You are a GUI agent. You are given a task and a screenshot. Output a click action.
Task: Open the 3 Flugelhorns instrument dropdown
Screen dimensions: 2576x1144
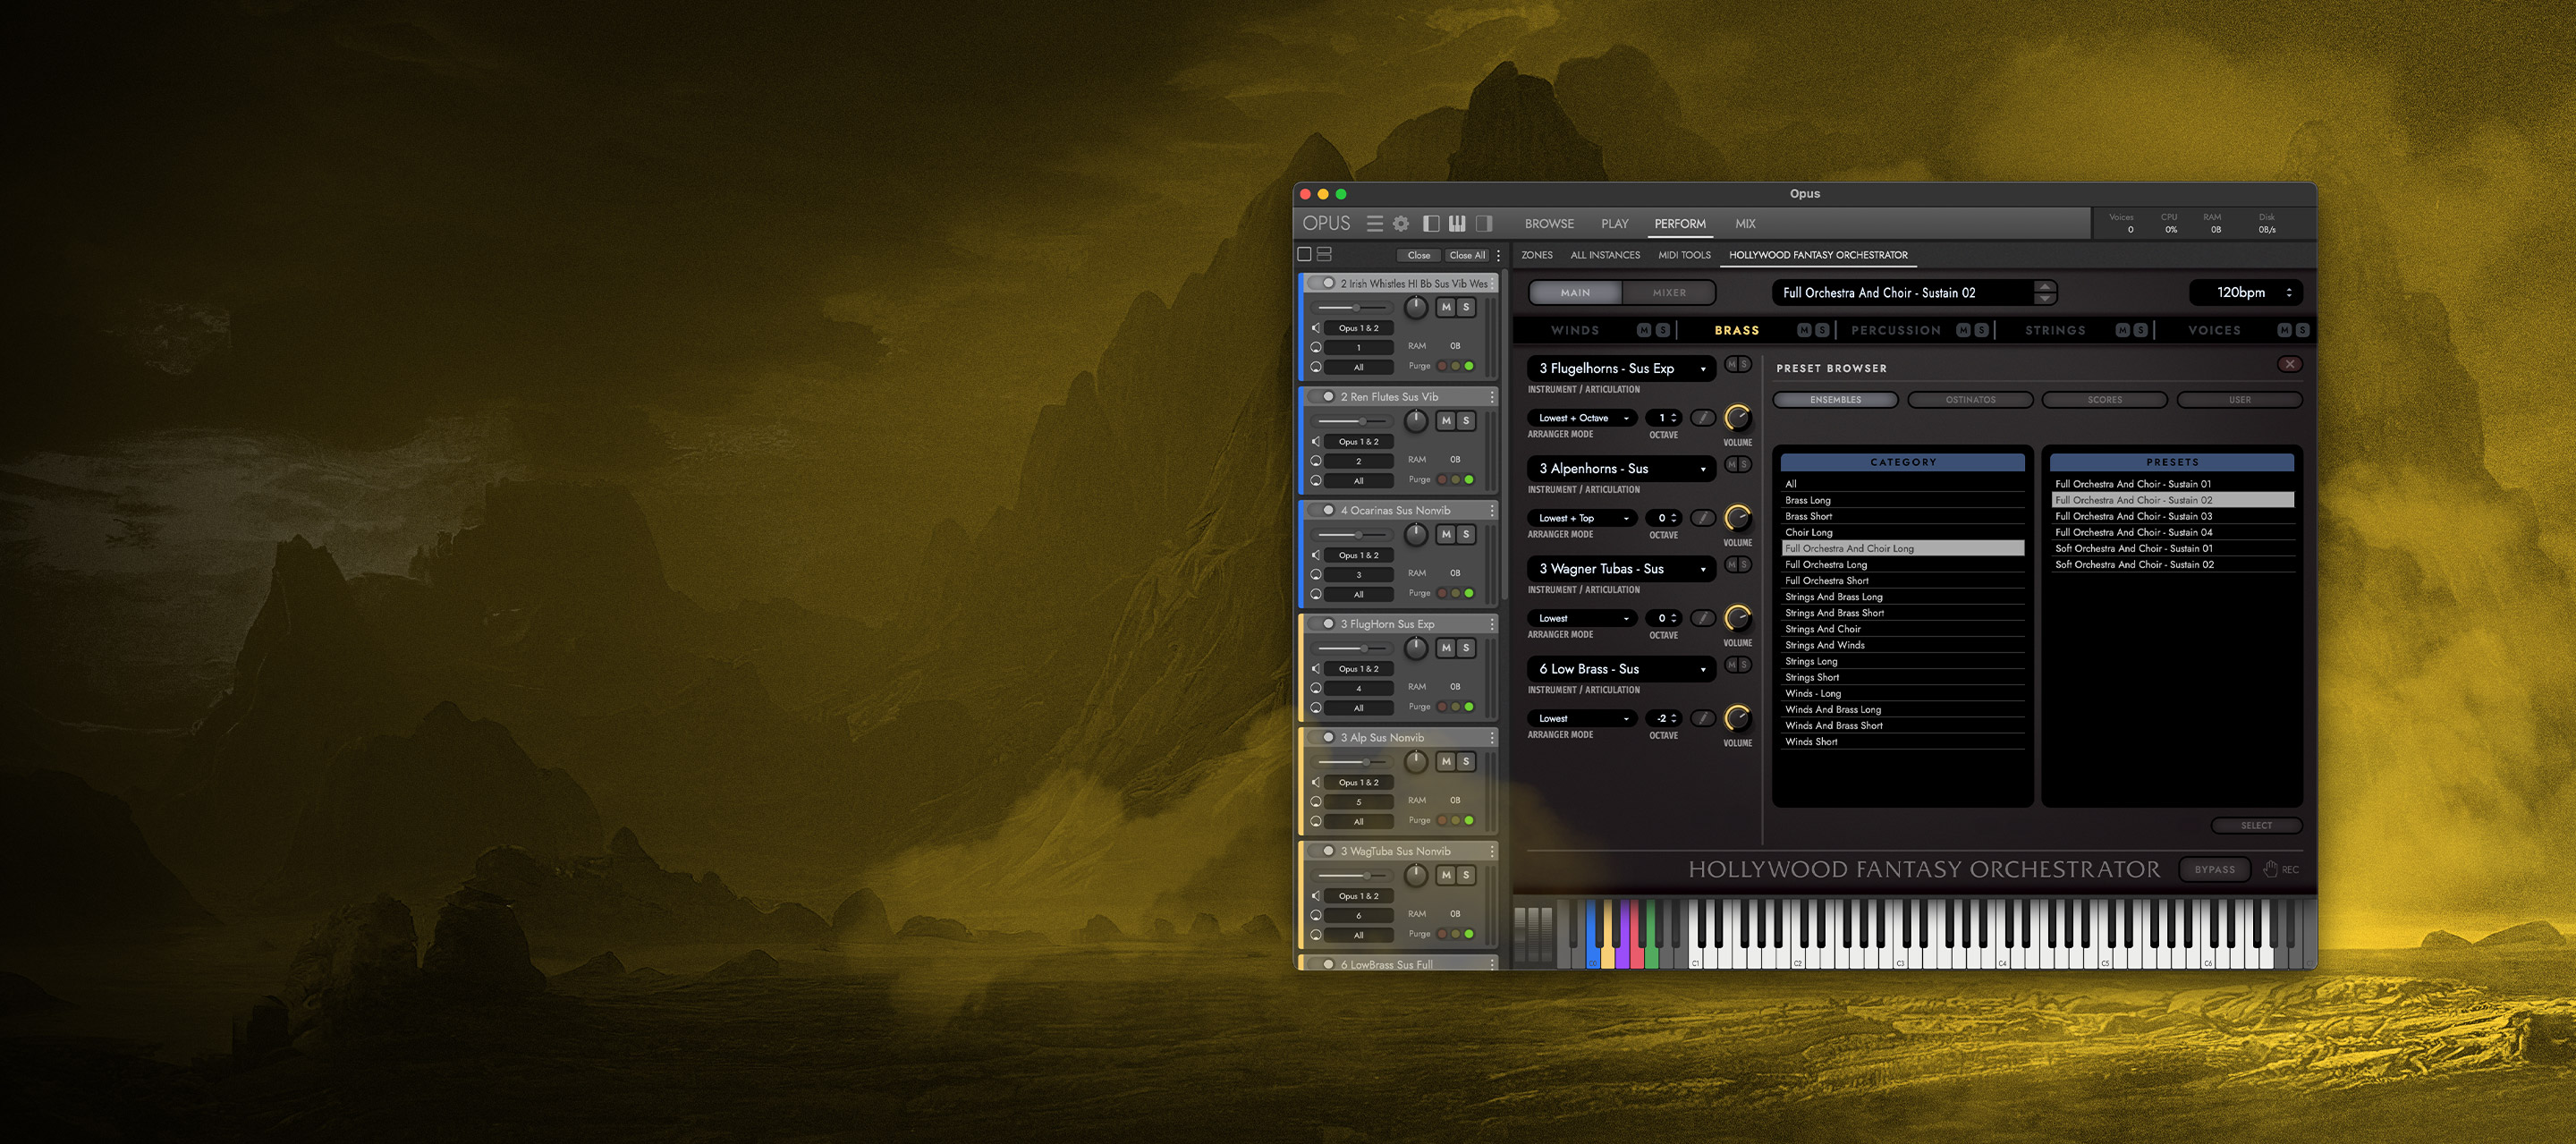[1621, 369]
